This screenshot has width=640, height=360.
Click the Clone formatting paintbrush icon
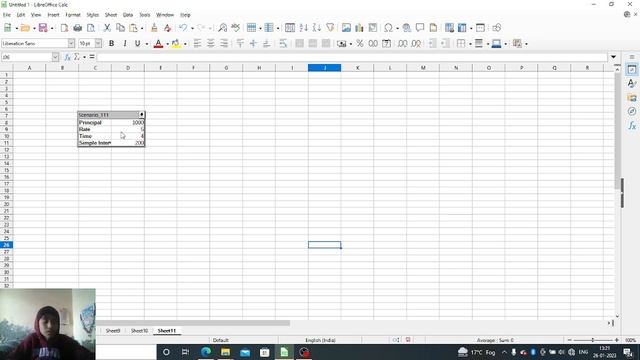[x=154, y=28]
